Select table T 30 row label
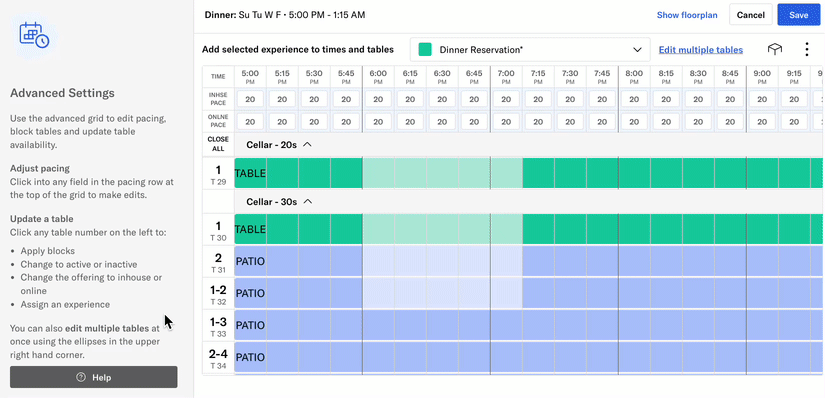This screenshot has width=825, height=398. point(218,230)
